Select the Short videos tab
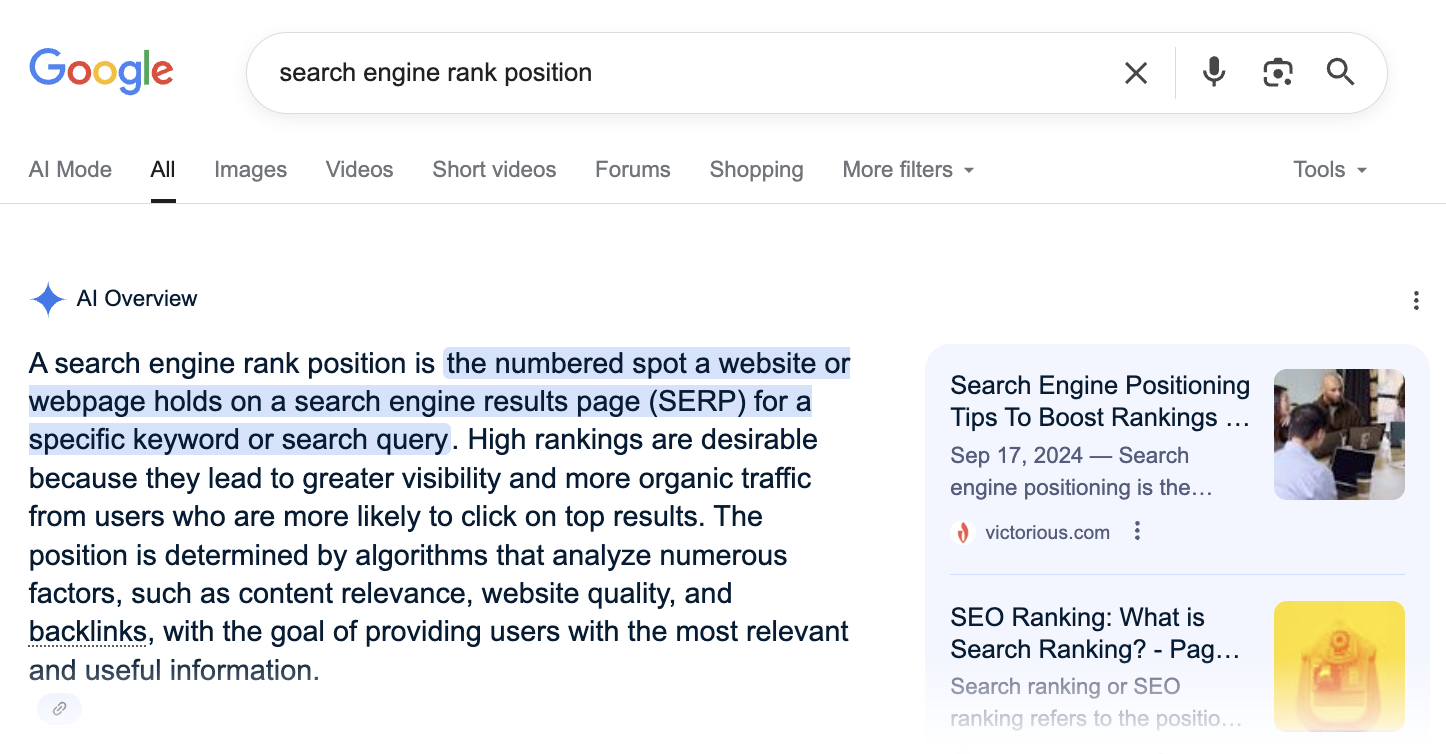The image size is (1446, 754). 494,170
